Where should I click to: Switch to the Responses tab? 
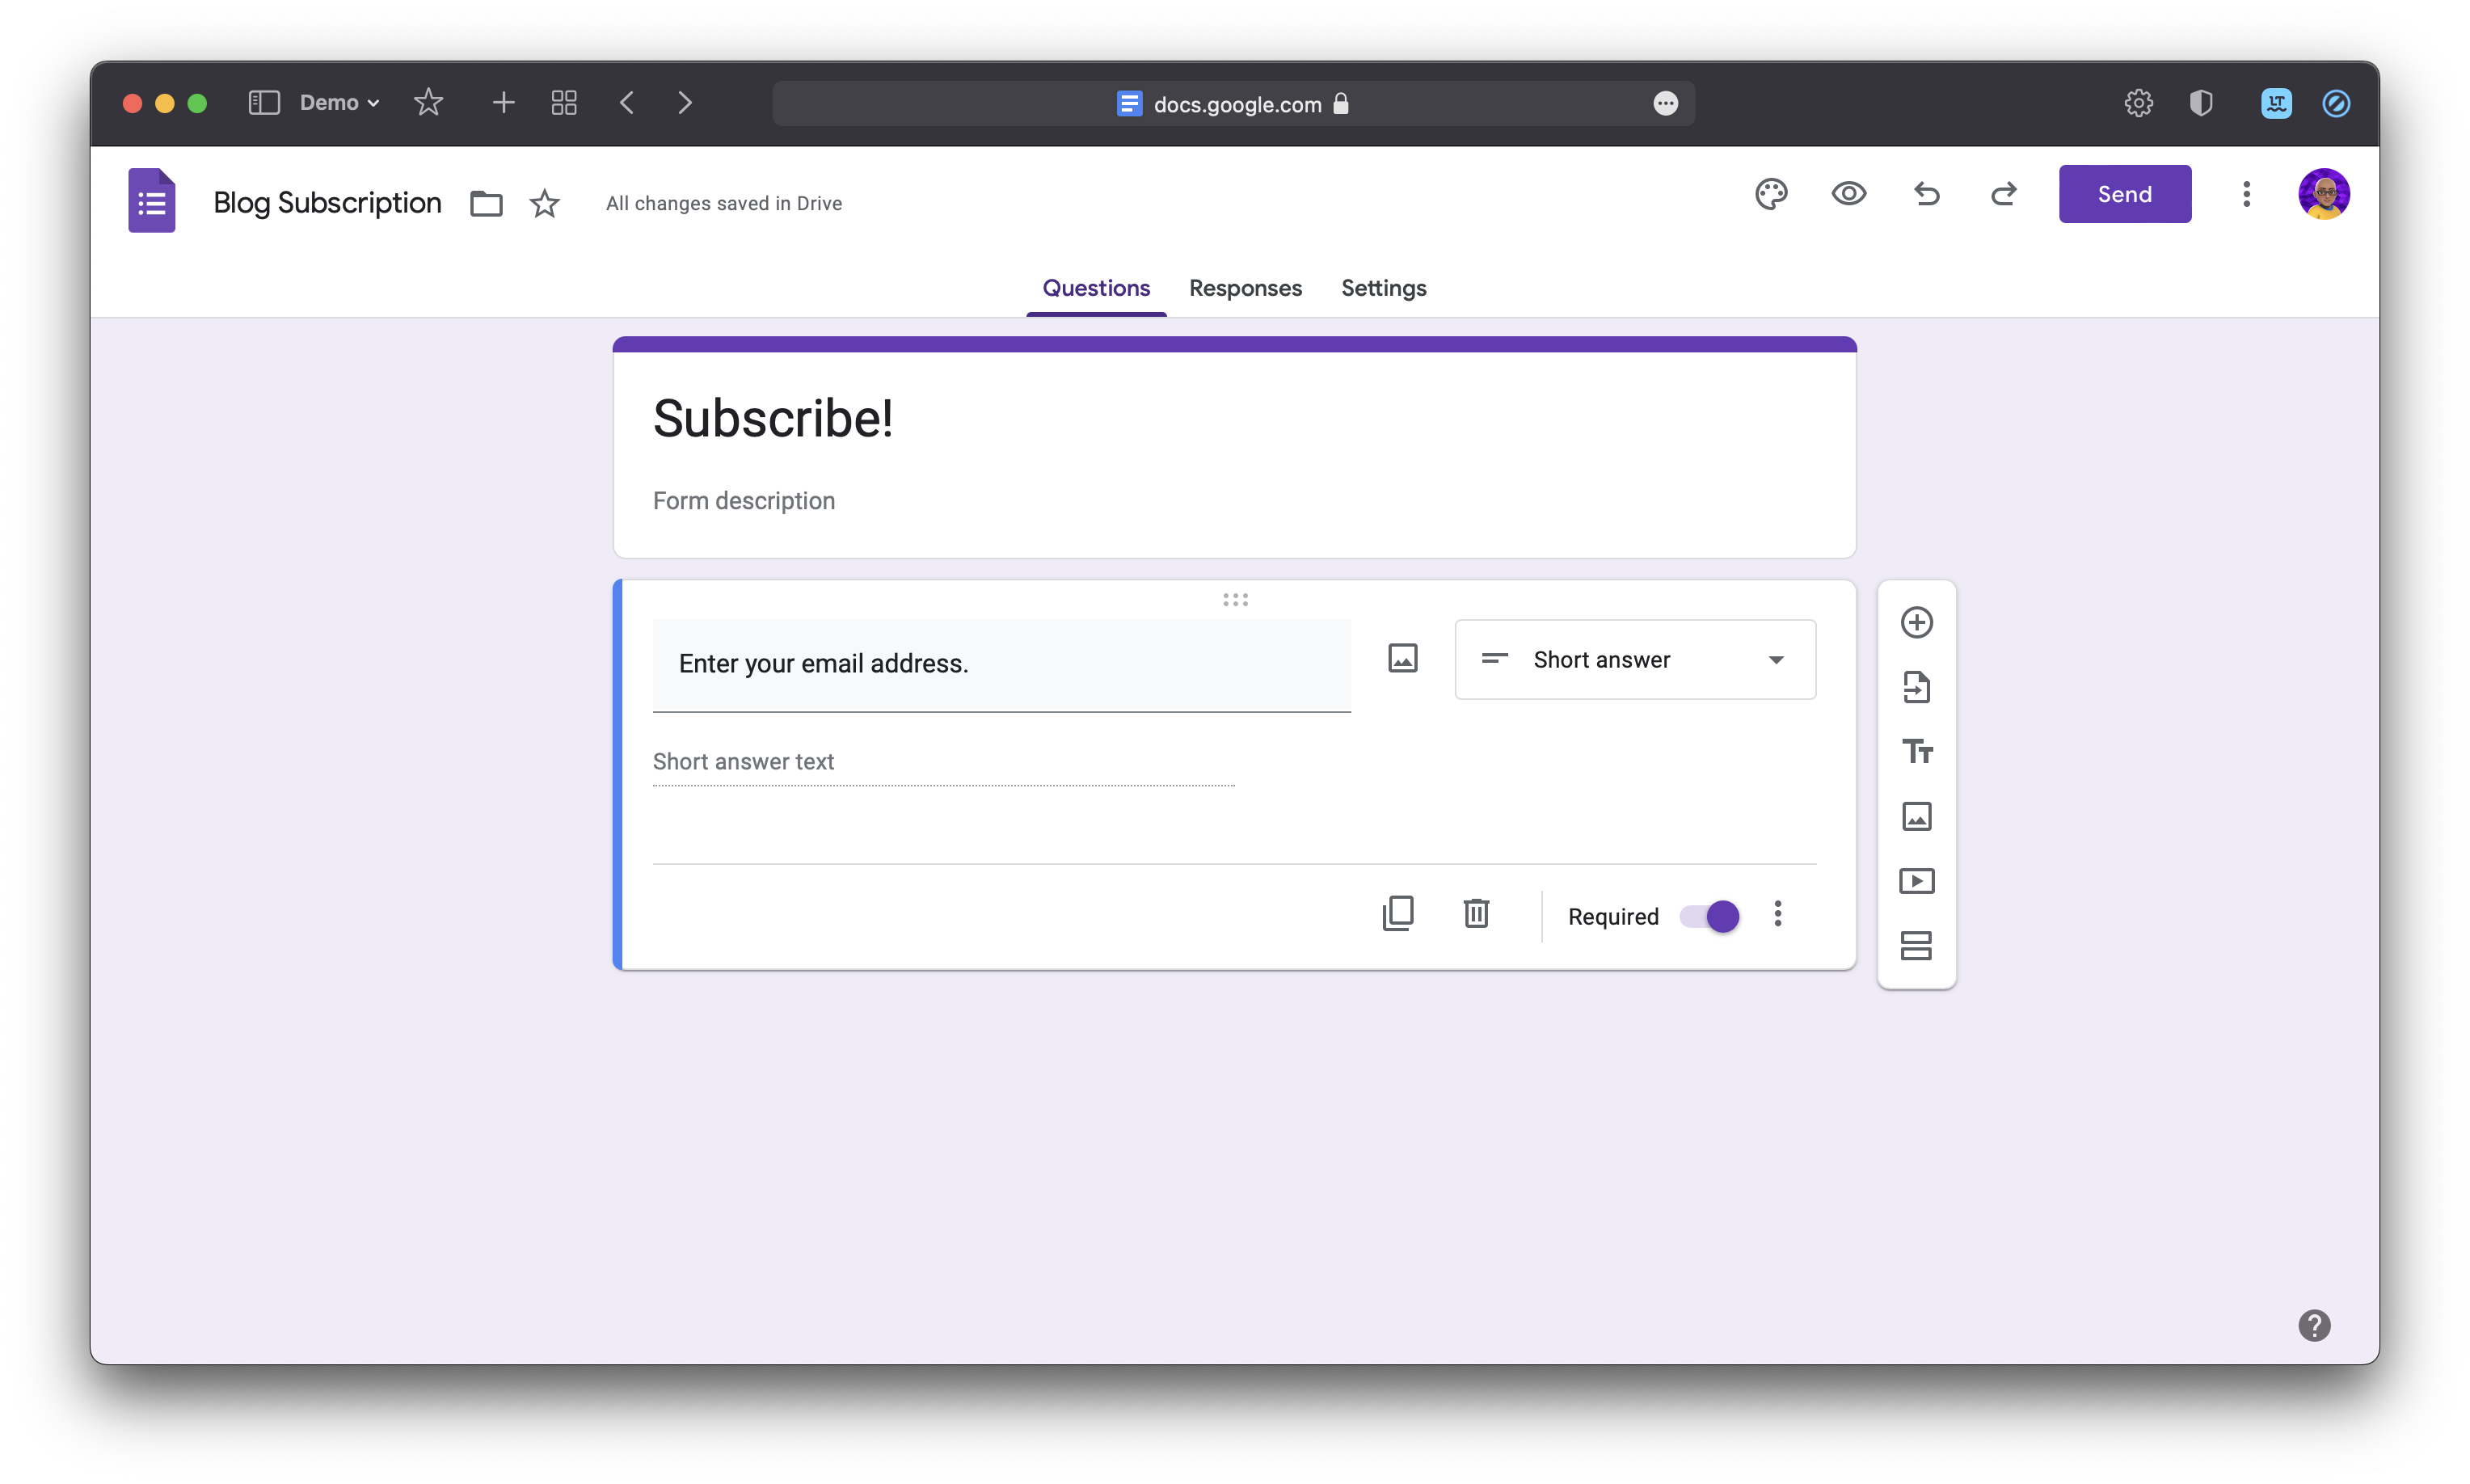(x=1245, y=288)
